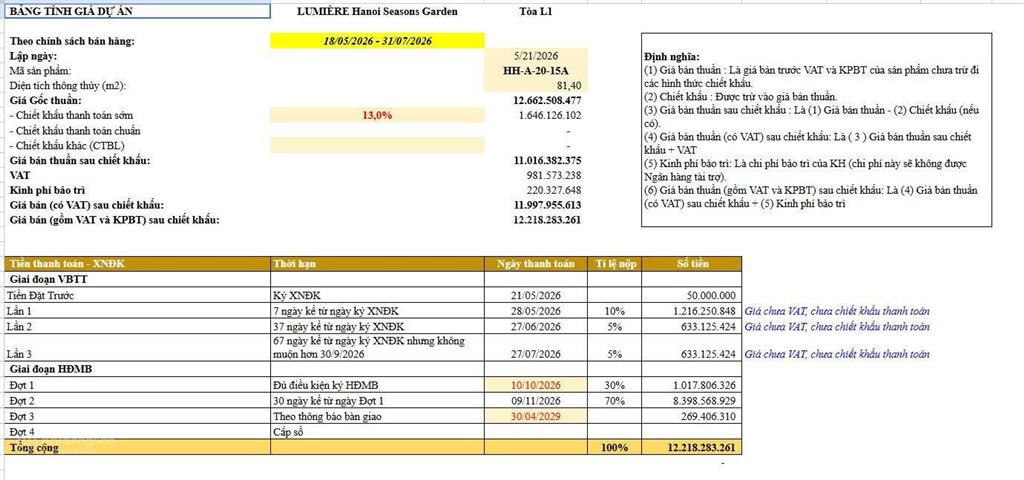
Task: Select the blue VAT note beside Lần 1
Action: [x=837, y=311]
